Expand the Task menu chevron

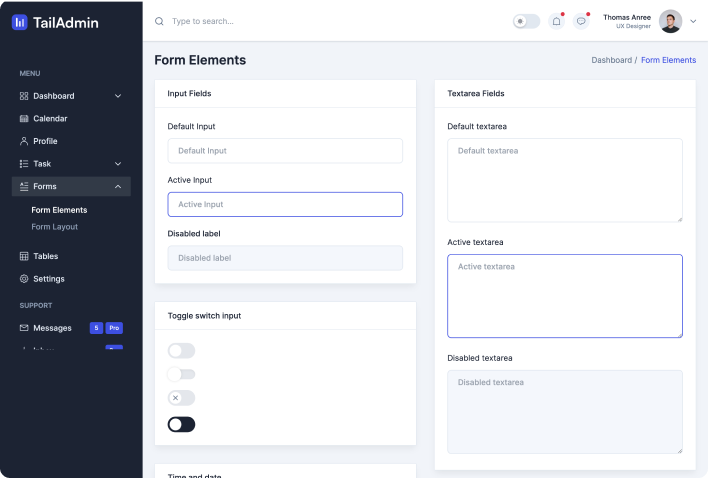pos(118,164)
